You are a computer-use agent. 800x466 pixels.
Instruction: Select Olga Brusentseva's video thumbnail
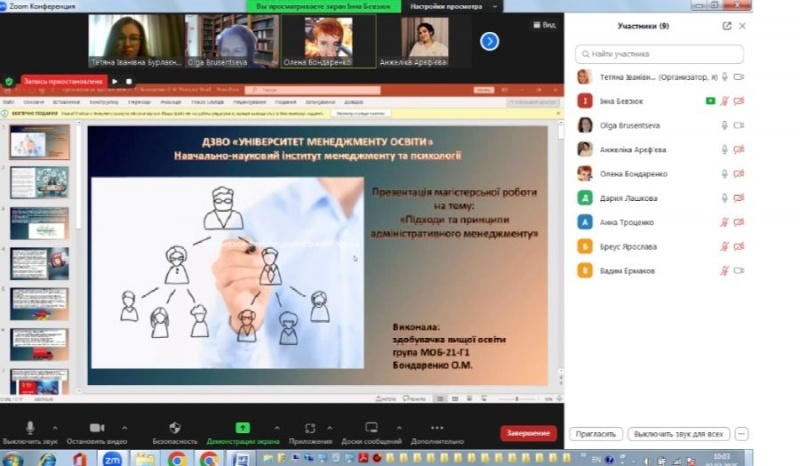tap(232, 41)
